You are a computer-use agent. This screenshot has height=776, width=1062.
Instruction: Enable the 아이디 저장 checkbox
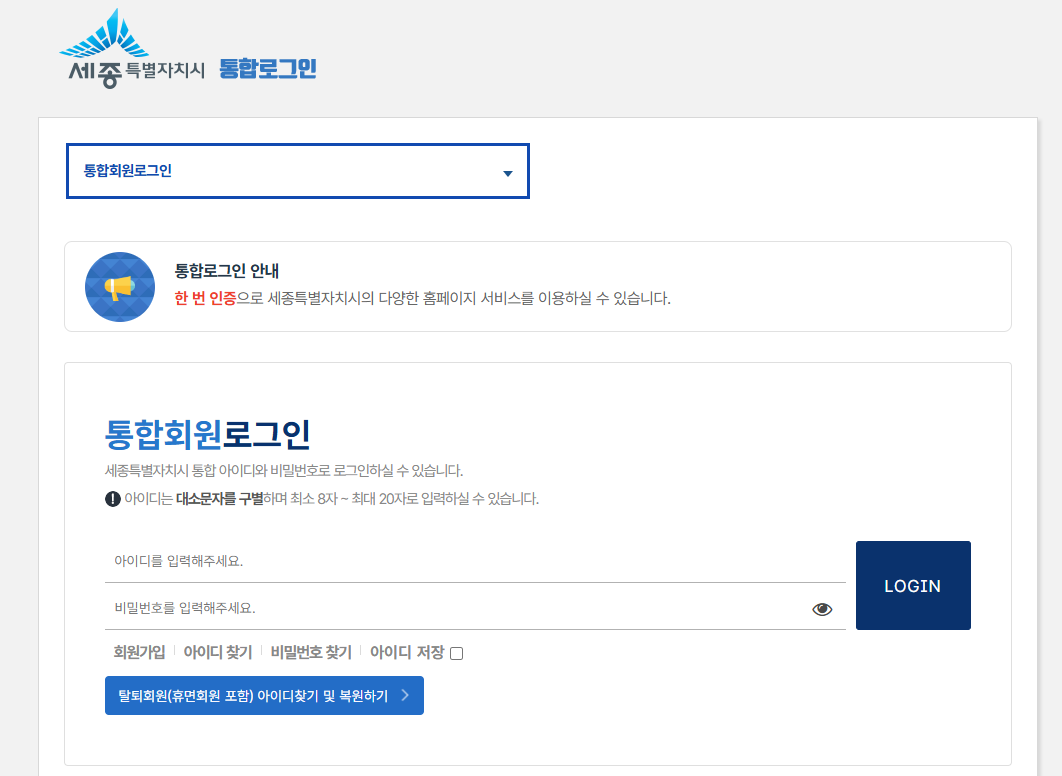[x=456, y=652]
